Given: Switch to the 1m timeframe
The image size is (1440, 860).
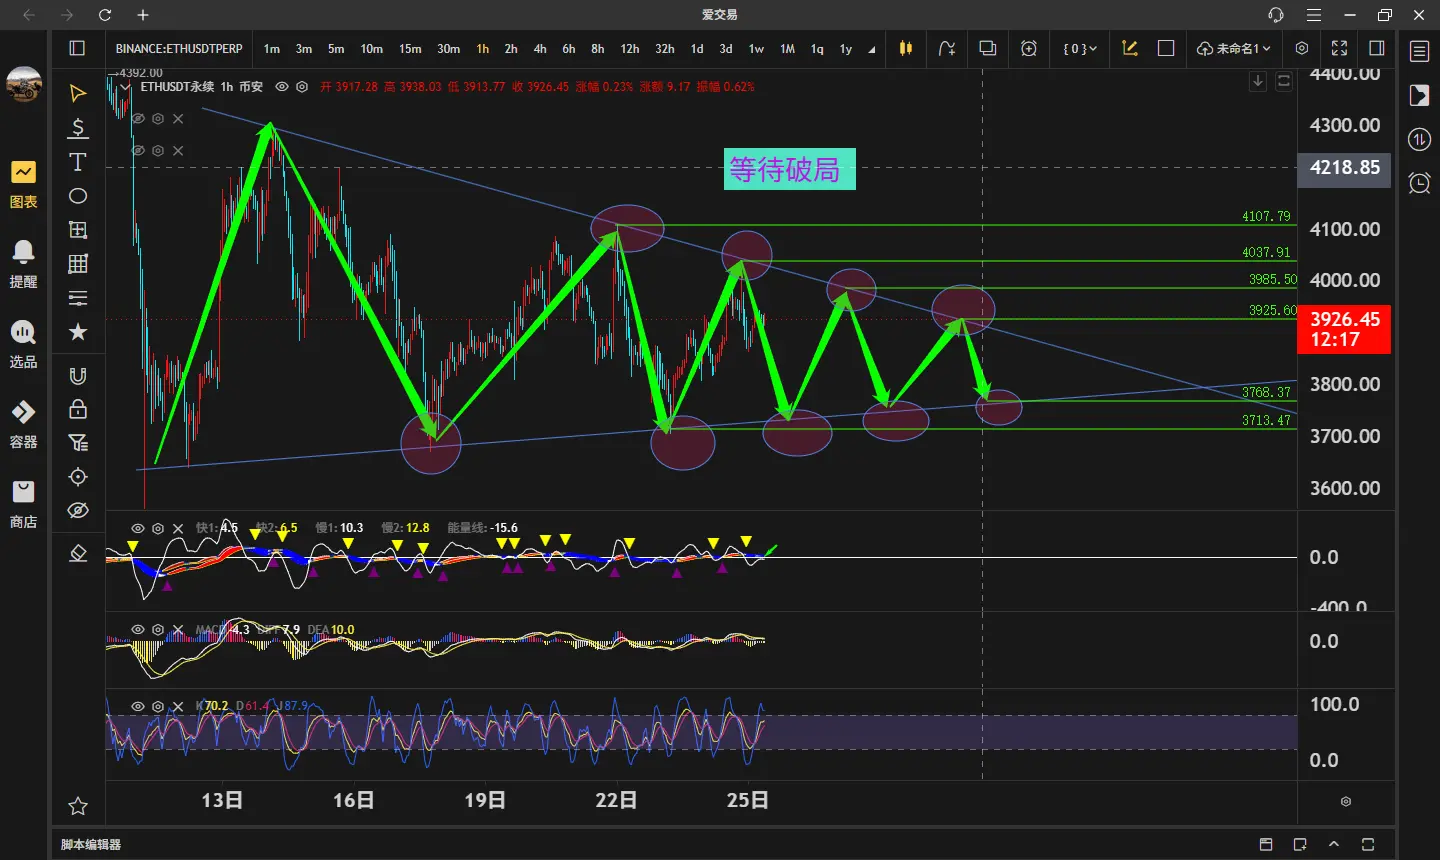Looking at the screenshot, I should click(x=272, y=49).
